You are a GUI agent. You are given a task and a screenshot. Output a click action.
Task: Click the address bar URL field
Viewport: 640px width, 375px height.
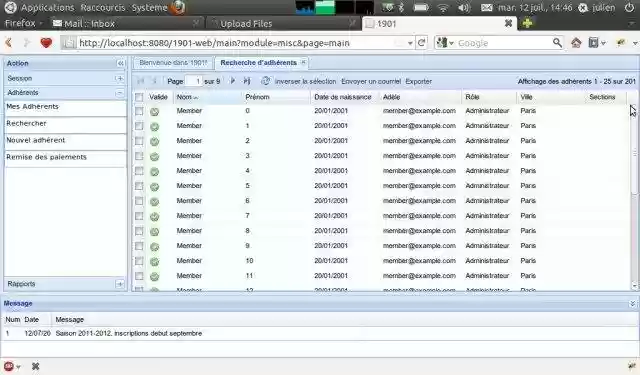tap(239, 43)
